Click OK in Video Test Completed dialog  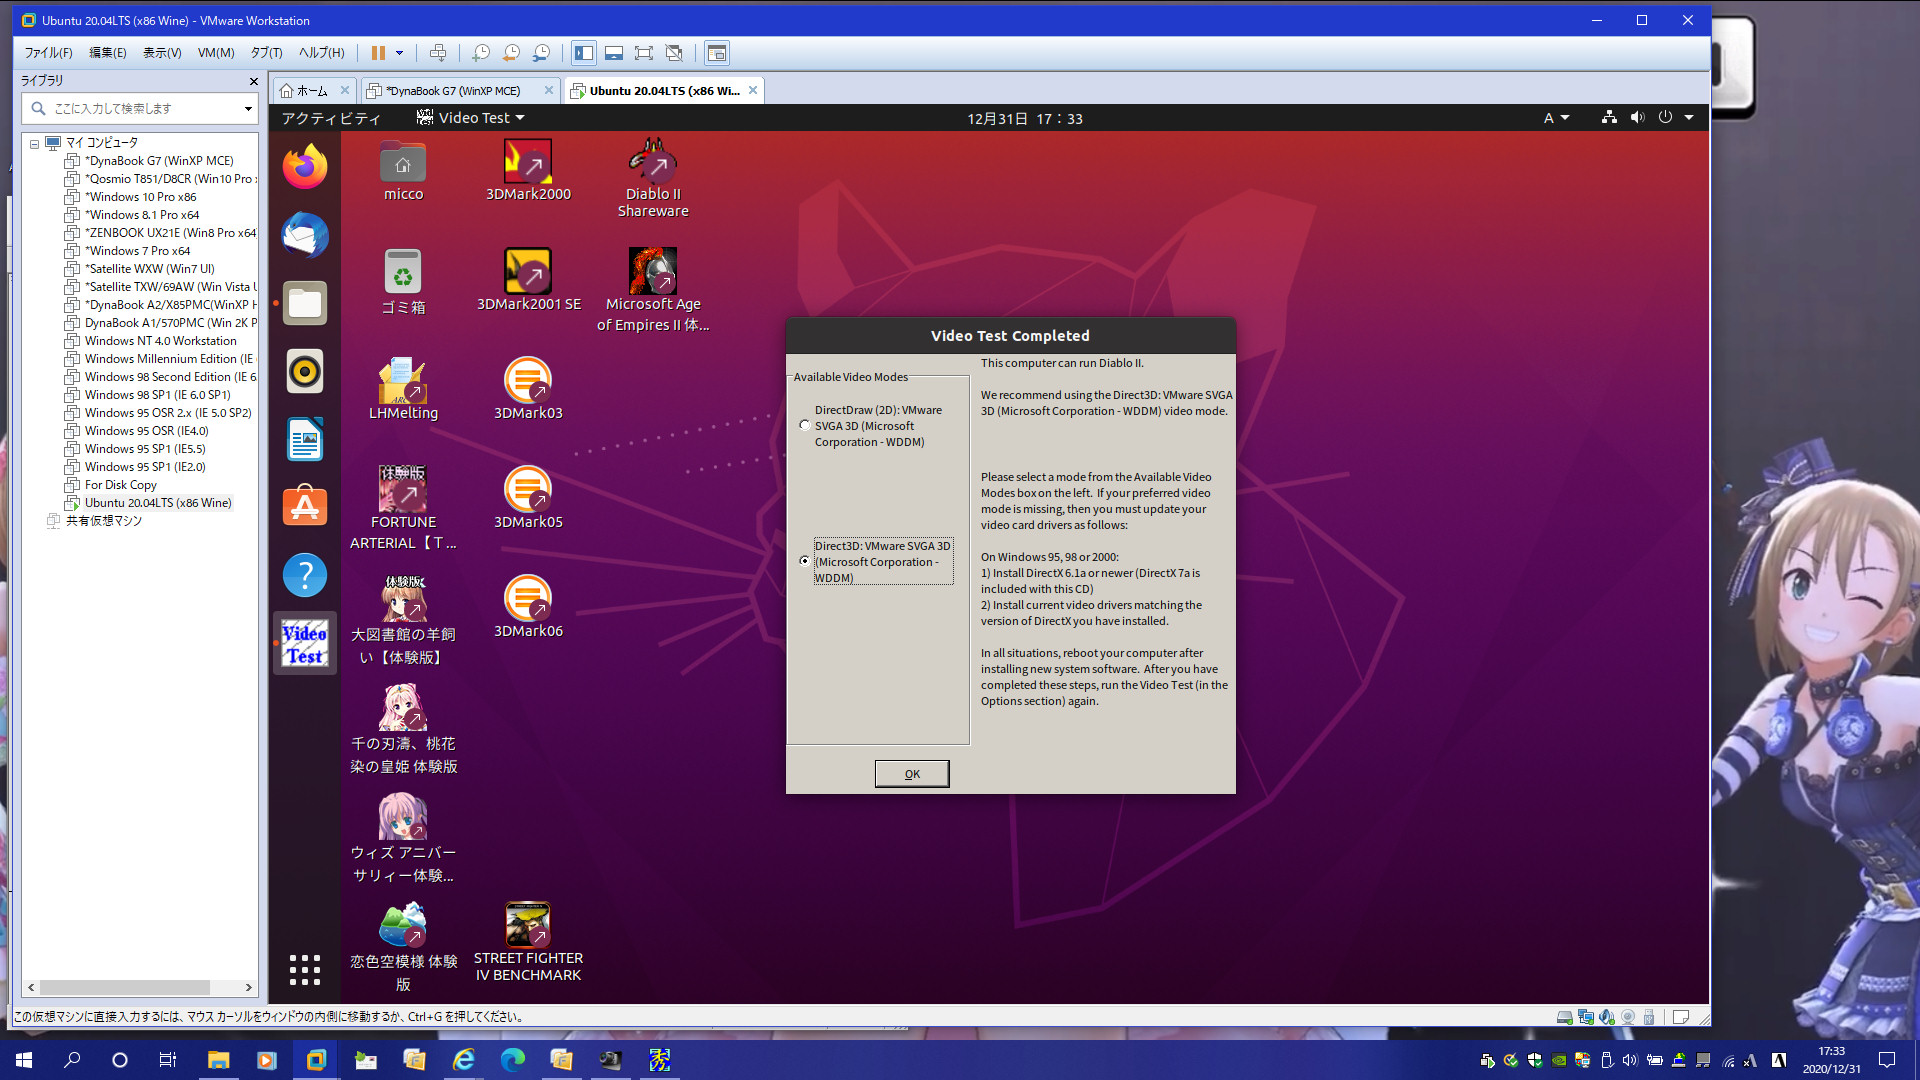tap(912, 774)
